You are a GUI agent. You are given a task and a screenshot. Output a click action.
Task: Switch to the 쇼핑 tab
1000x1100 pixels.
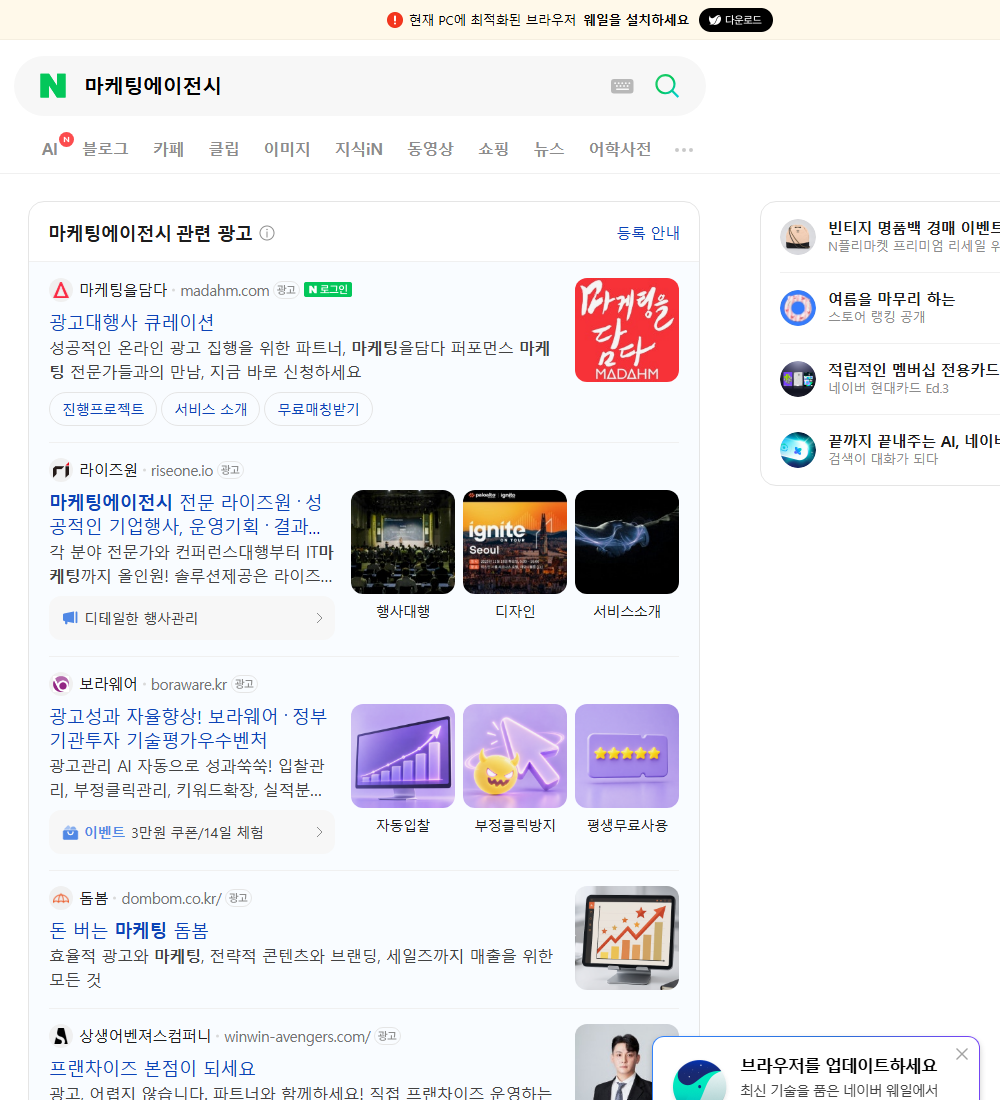[493, 149]
